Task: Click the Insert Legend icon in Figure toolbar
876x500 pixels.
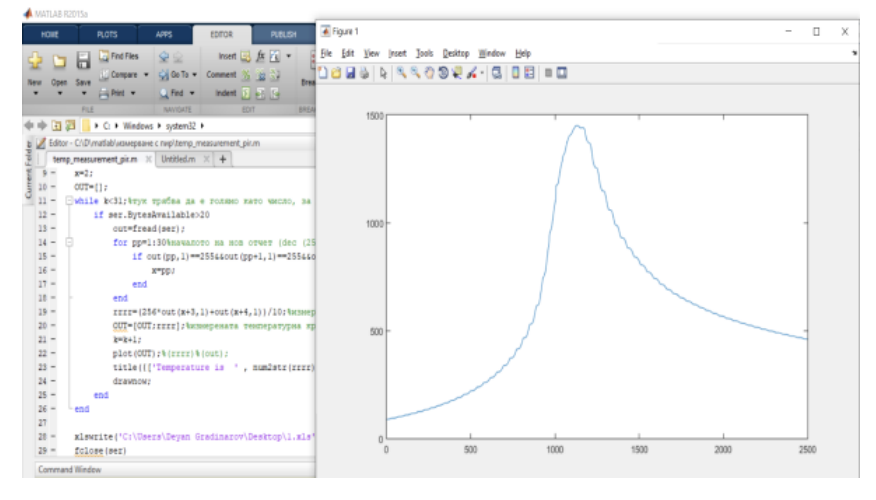Action: tap(529, 73)
